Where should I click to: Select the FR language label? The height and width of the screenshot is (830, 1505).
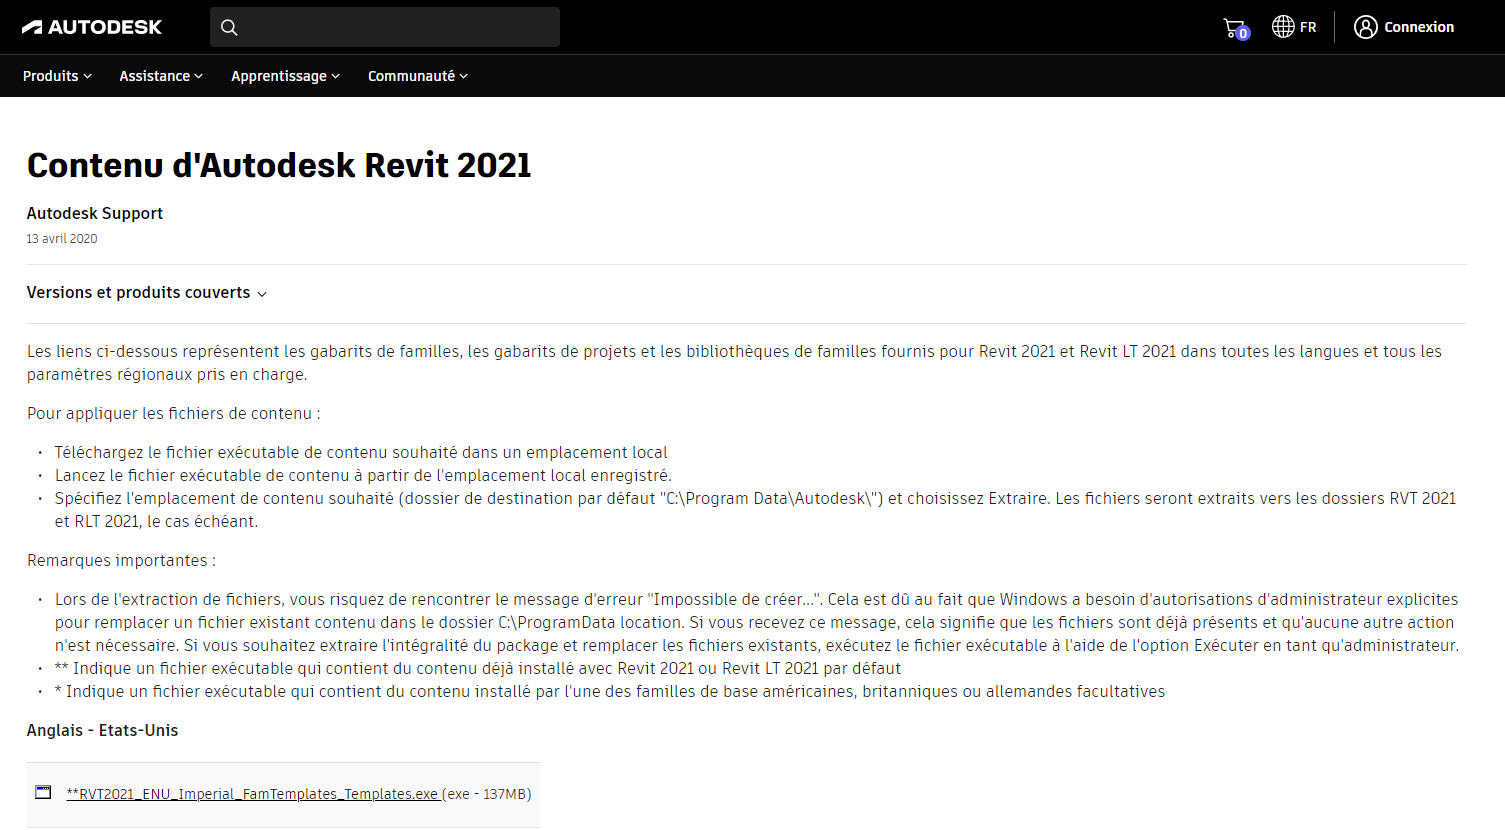[1308, 27]
